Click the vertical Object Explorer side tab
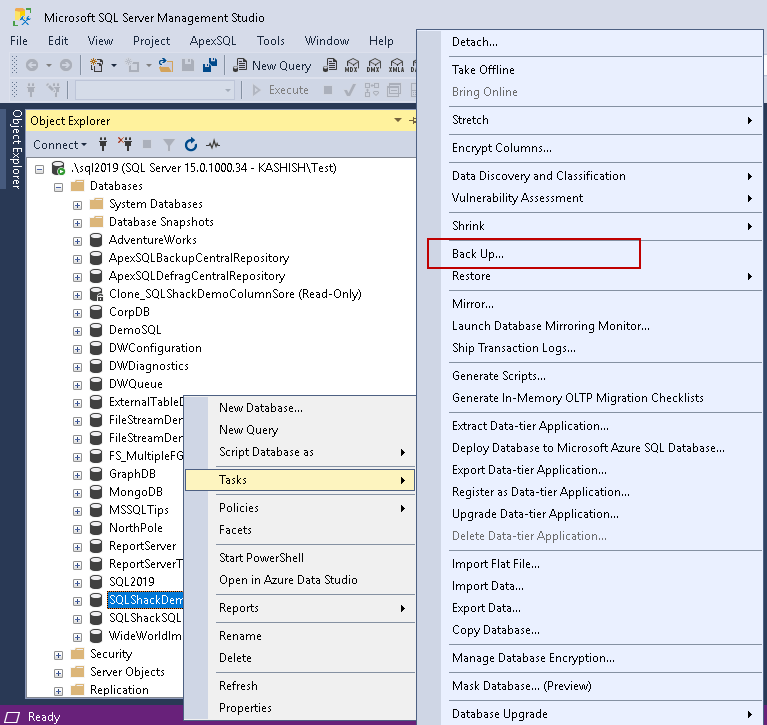The height and width of the screenshot is (725, 767). click(16, 149)
